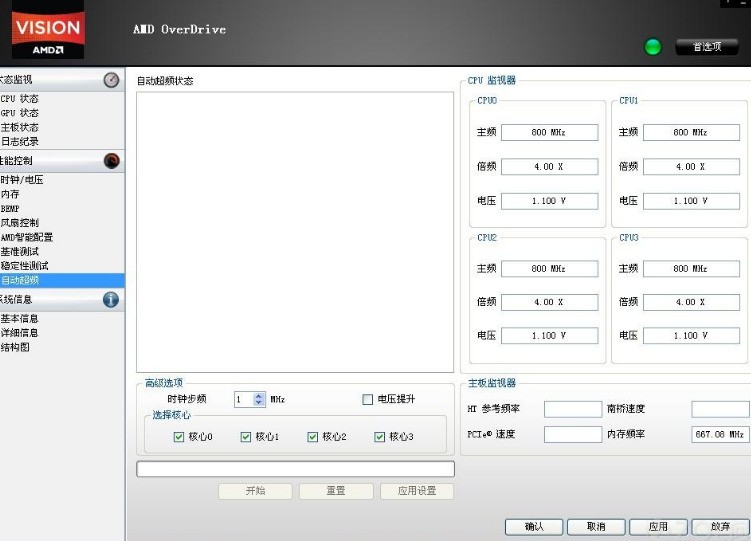This screenshot has height=541, width=751.
Task: Click the VISION AMD logo
Action: pyautogui.click(x=48, y=31)
